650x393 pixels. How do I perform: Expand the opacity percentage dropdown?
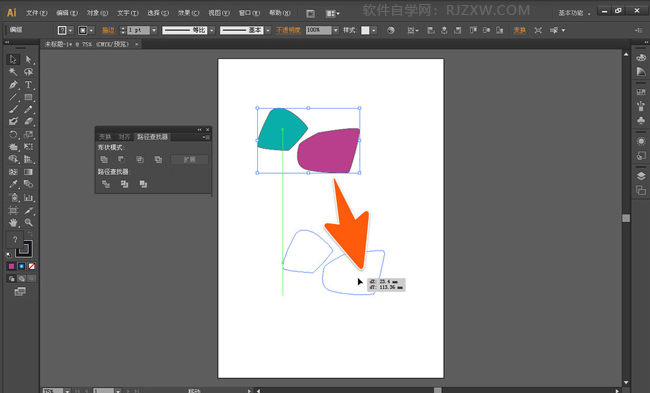[x=336, y=30]
